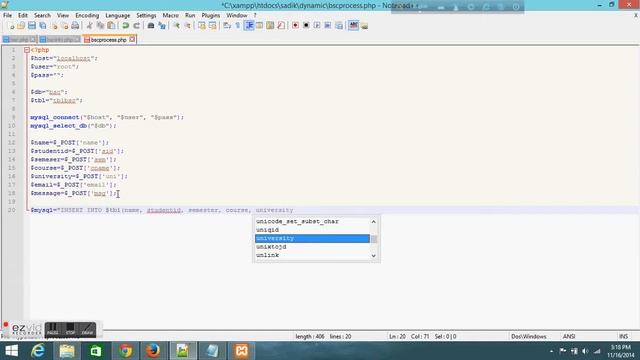This screenshot has width=640, height=360.
Task: Click the Zoom In toolbar icon
Action: pos(176,26)
